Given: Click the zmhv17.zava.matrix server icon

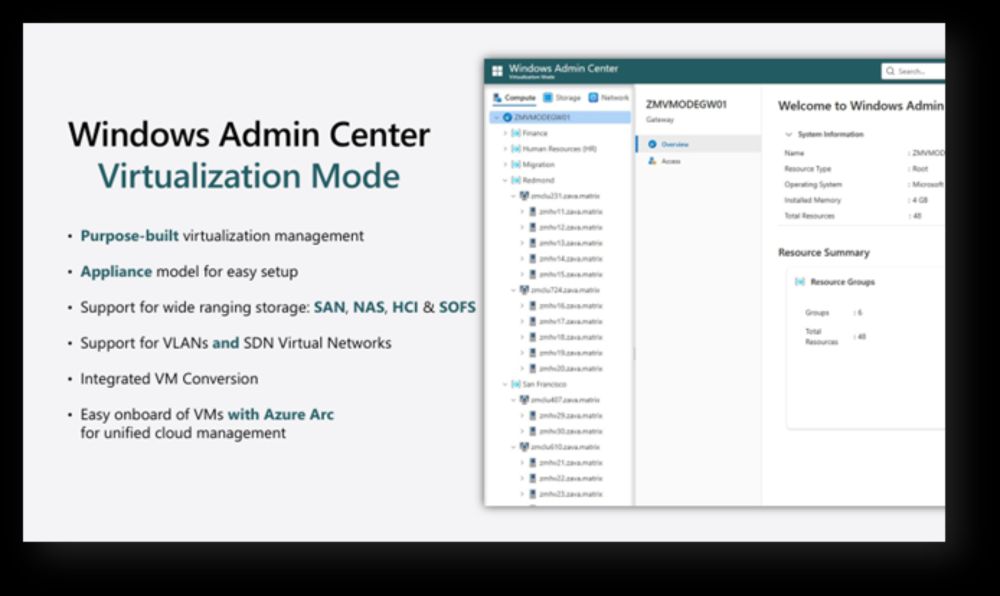Looking at the screenshot, I should [533, 321].
